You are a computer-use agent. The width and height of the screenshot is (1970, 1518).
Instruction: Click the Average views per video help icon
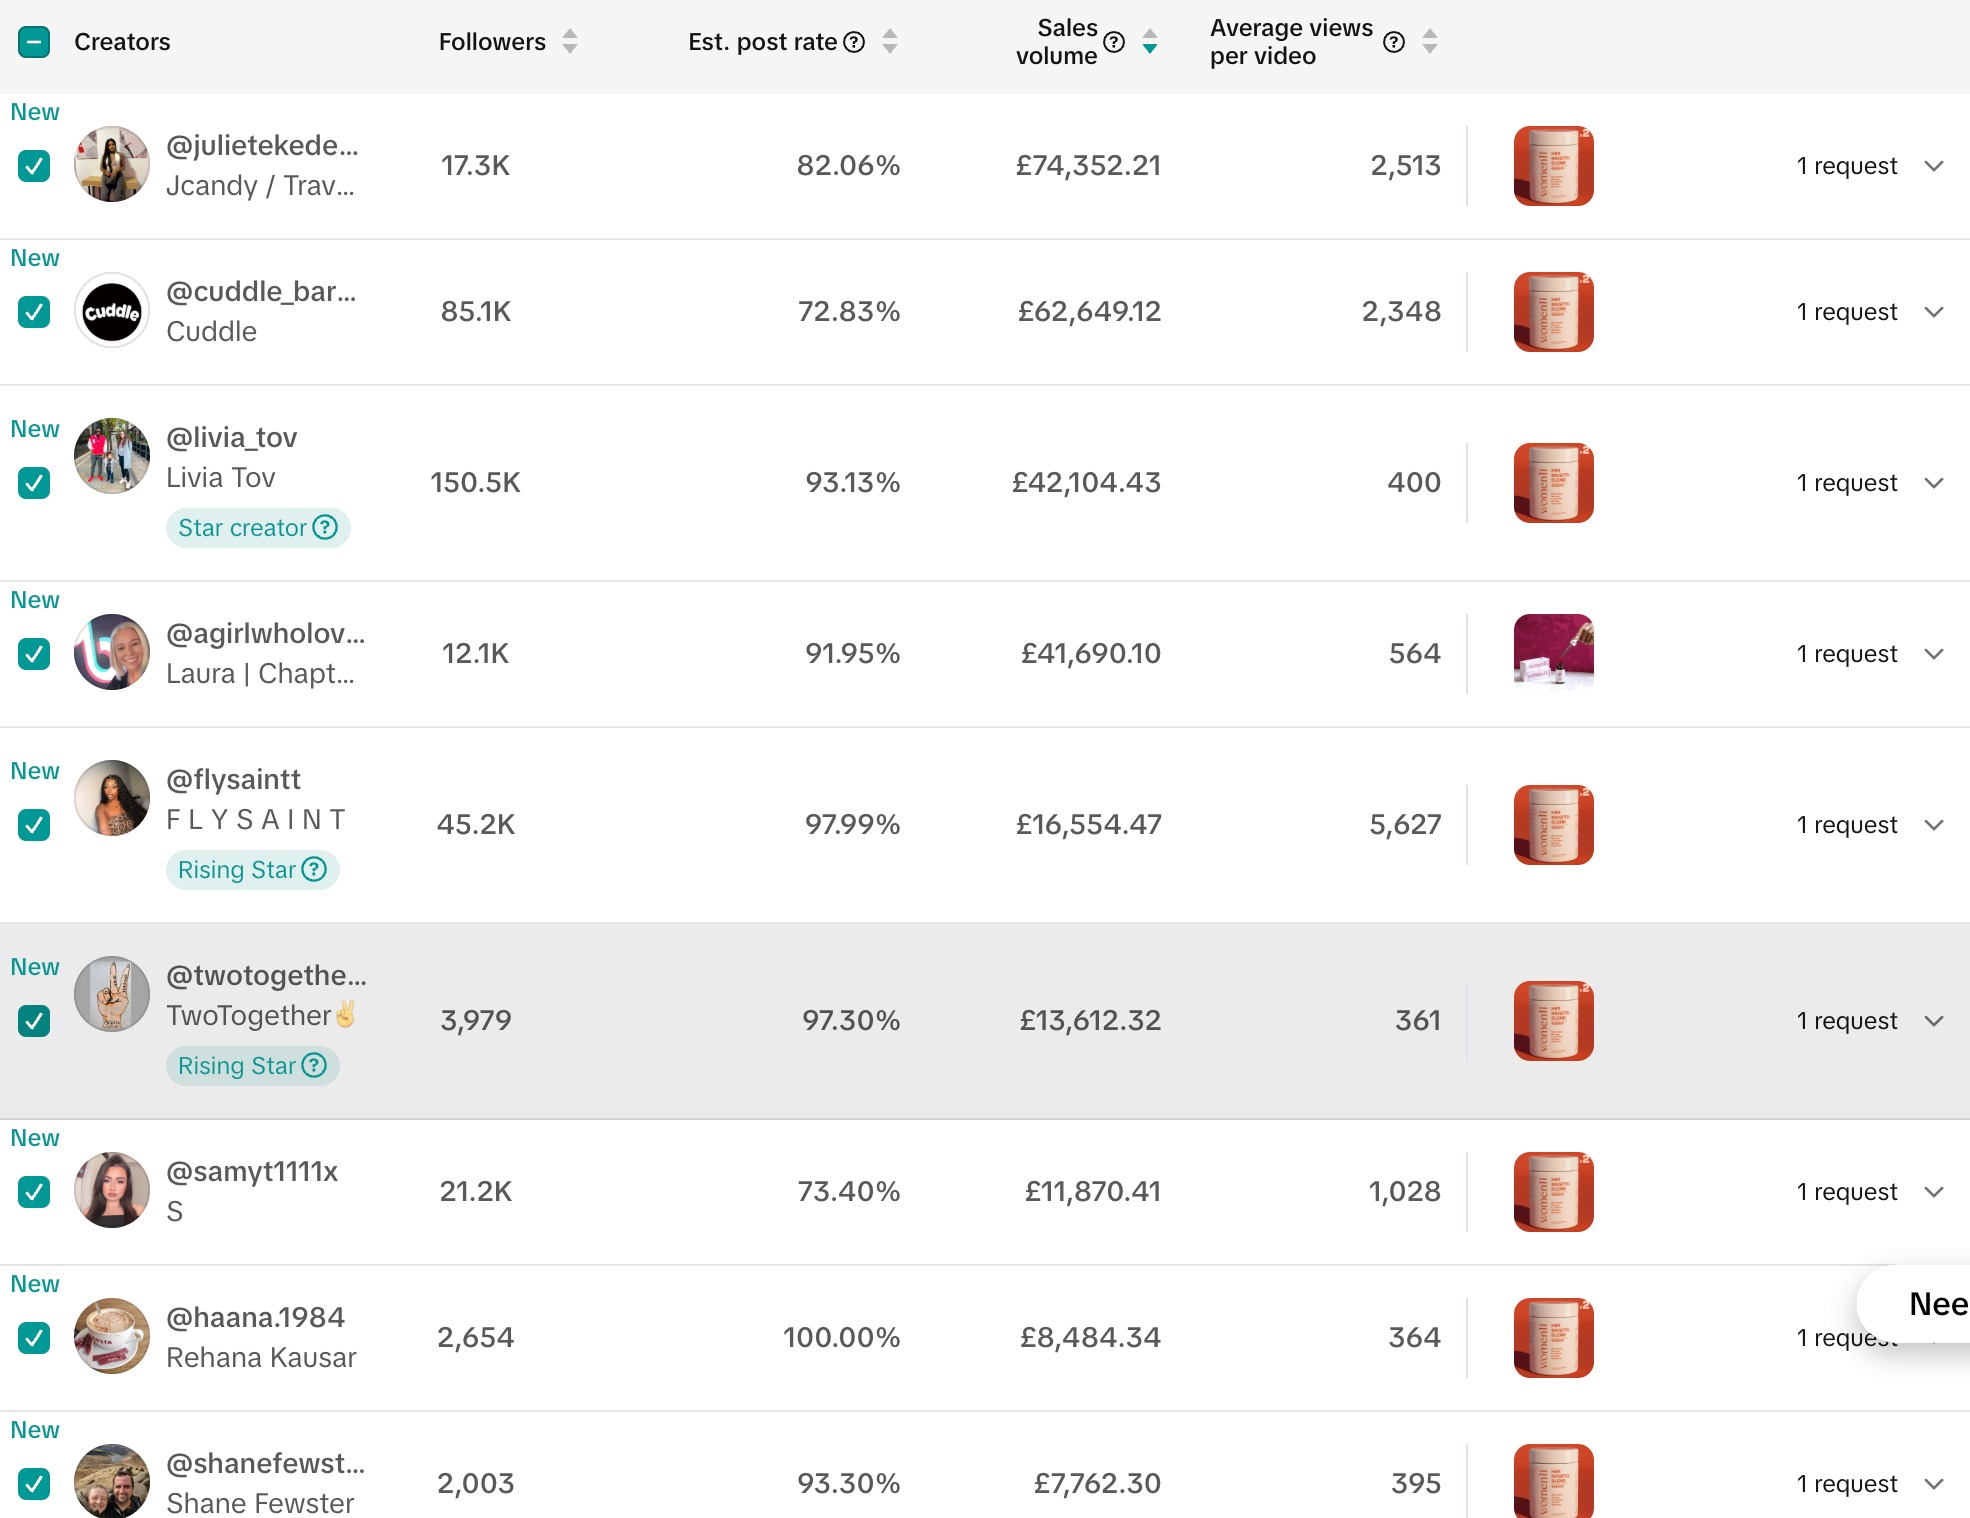coord(1394,42)
